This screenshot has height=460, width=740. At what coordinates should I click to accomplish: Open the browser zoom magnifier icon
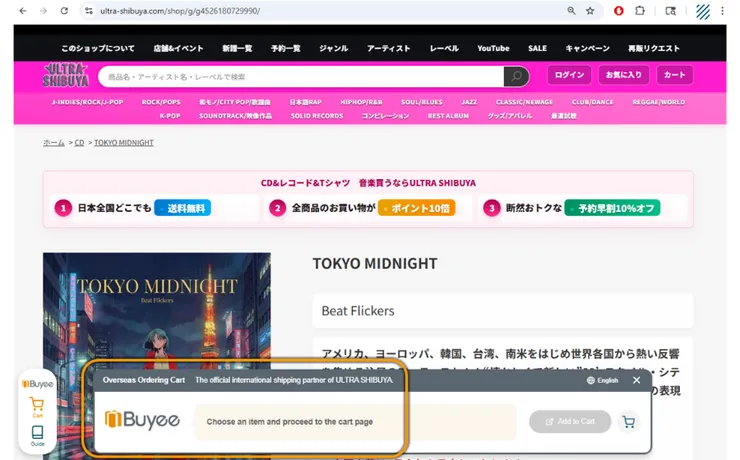click(571, 11)
